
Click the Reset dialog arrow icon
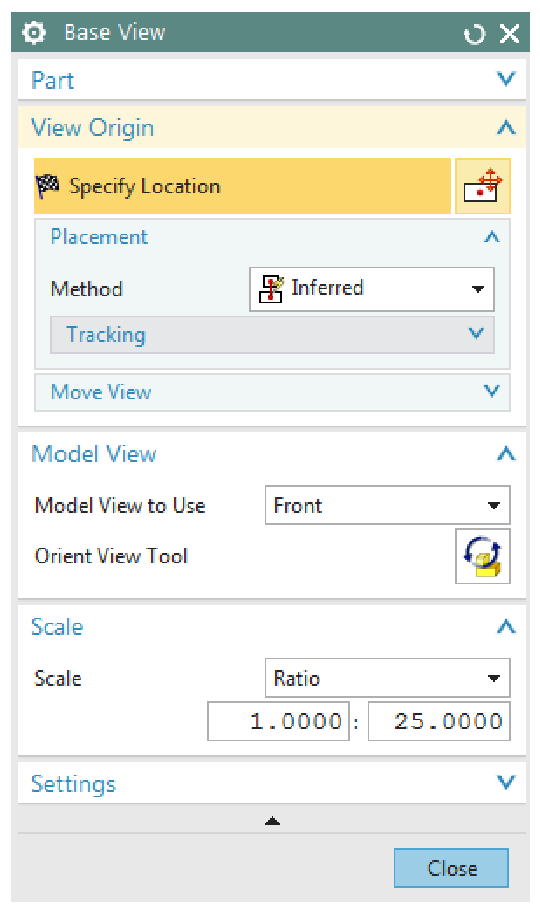(x=474, y=34)
